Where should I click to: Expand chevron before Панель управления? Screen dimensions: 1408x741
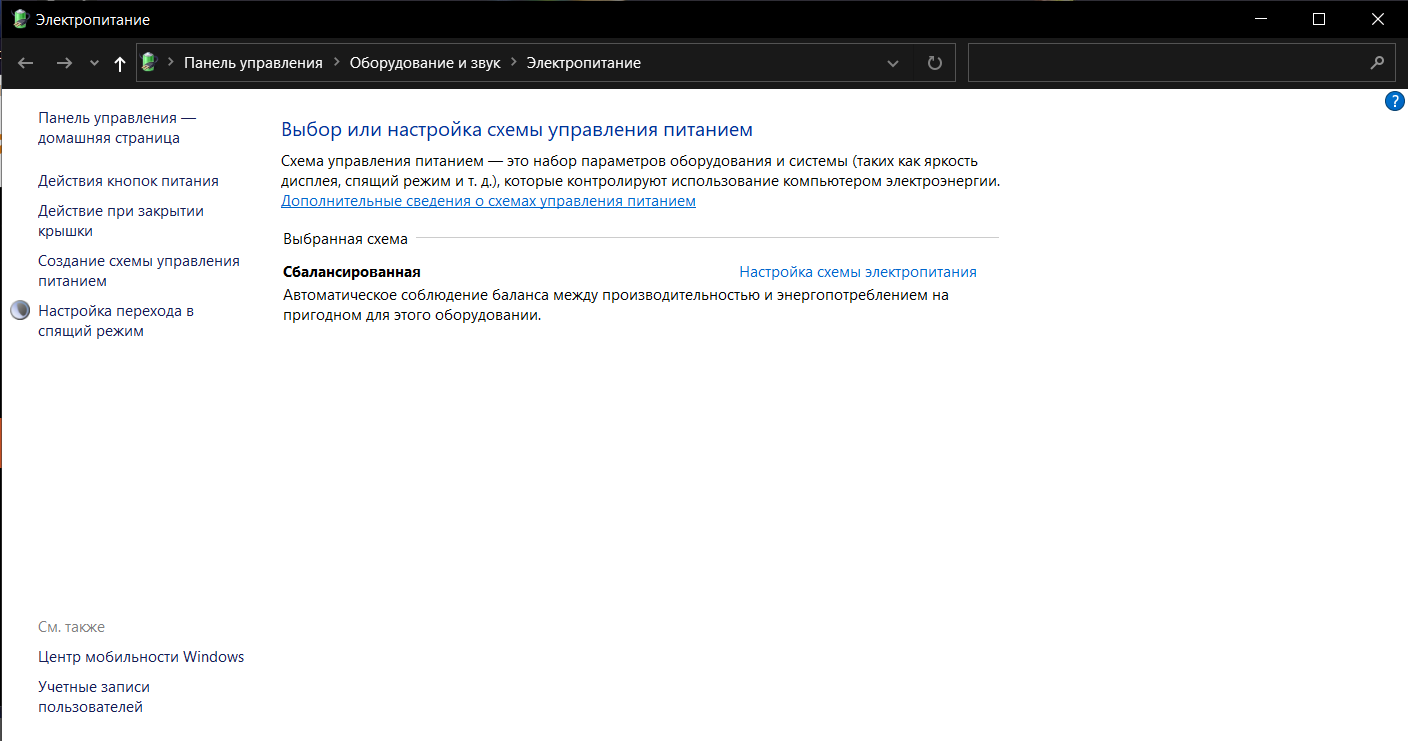point(171,62)
